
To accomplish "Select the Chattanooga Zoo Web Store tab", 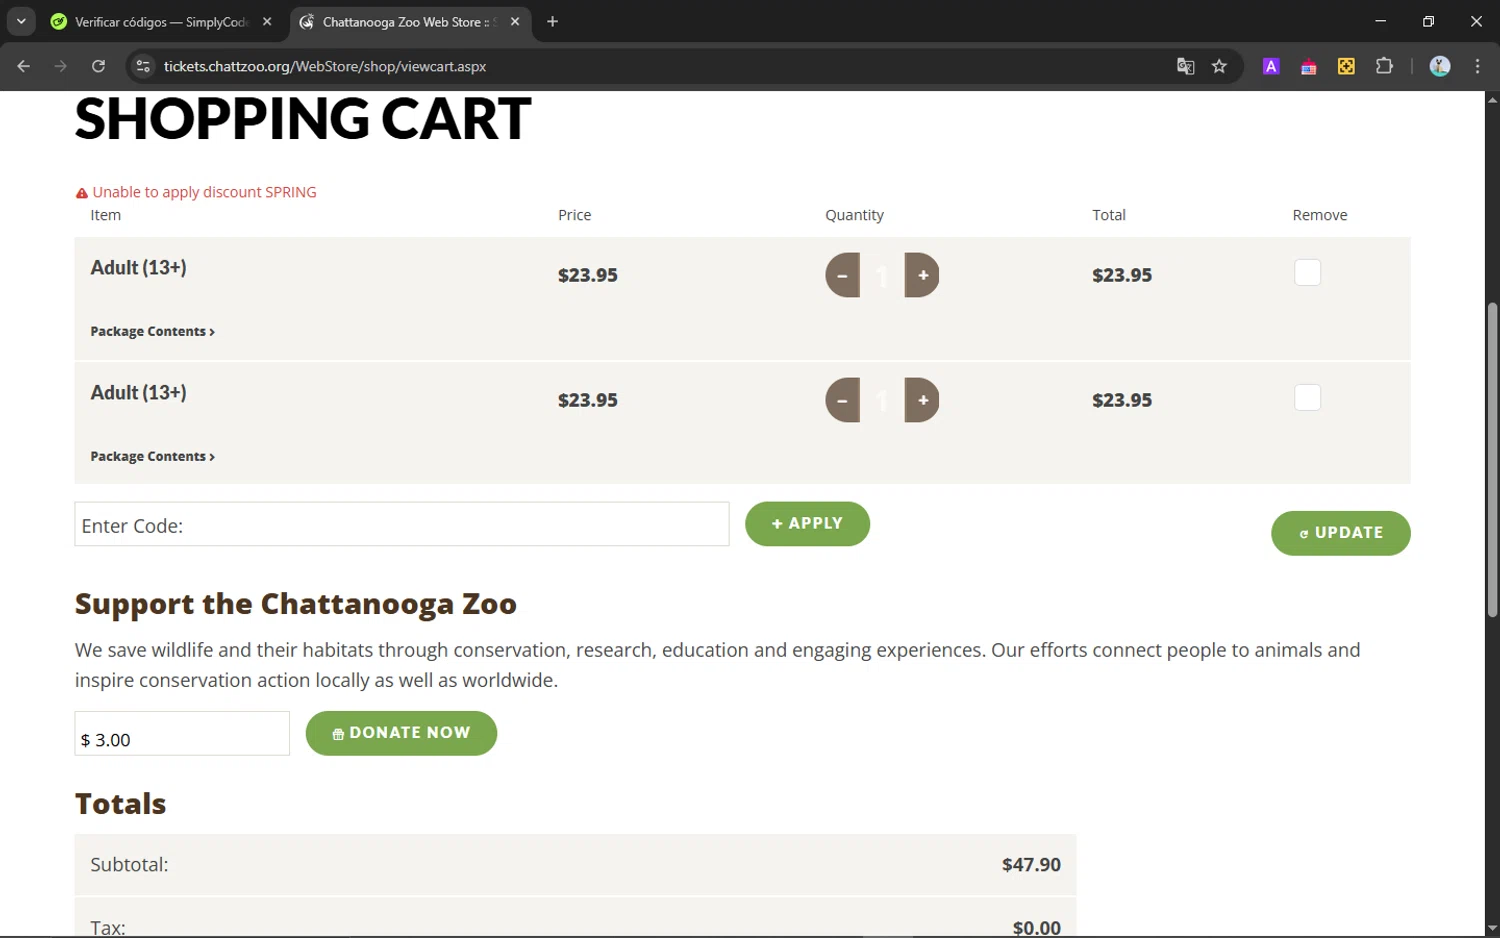I will click(412, 21).
